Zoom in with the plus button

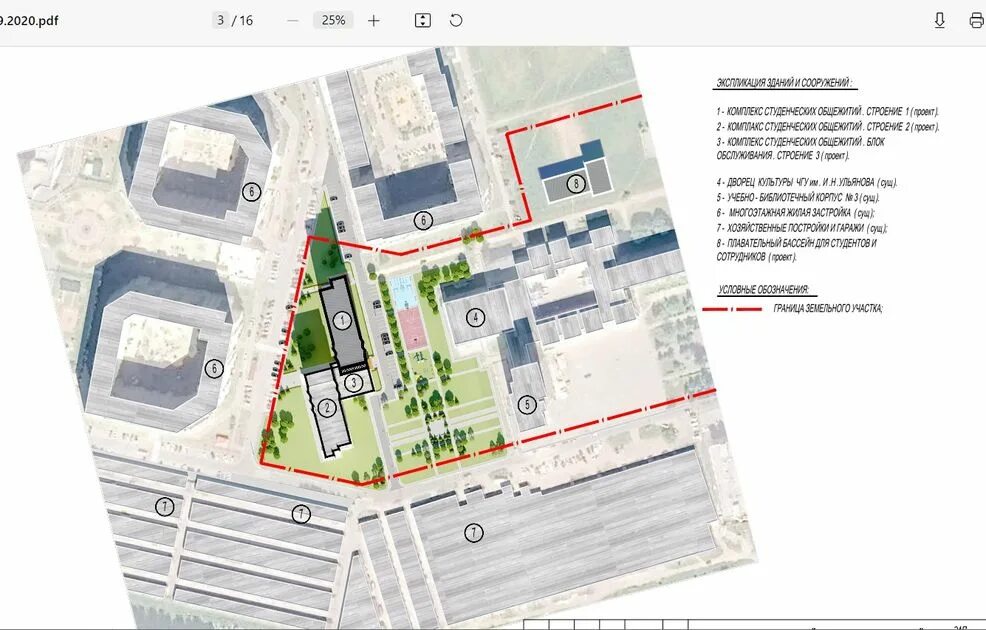point(374,21)
